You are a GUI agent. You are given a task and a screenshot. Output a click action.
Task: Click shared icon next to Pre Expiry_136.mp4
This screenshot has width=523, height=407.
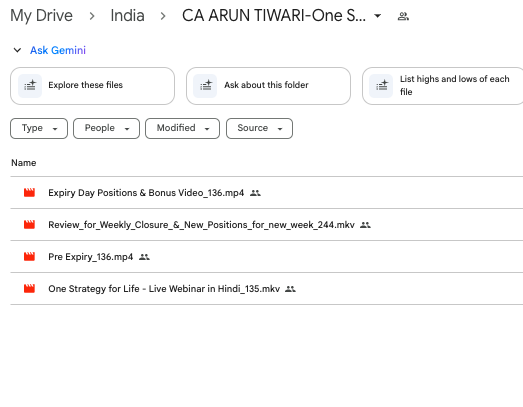pos(144,257)
